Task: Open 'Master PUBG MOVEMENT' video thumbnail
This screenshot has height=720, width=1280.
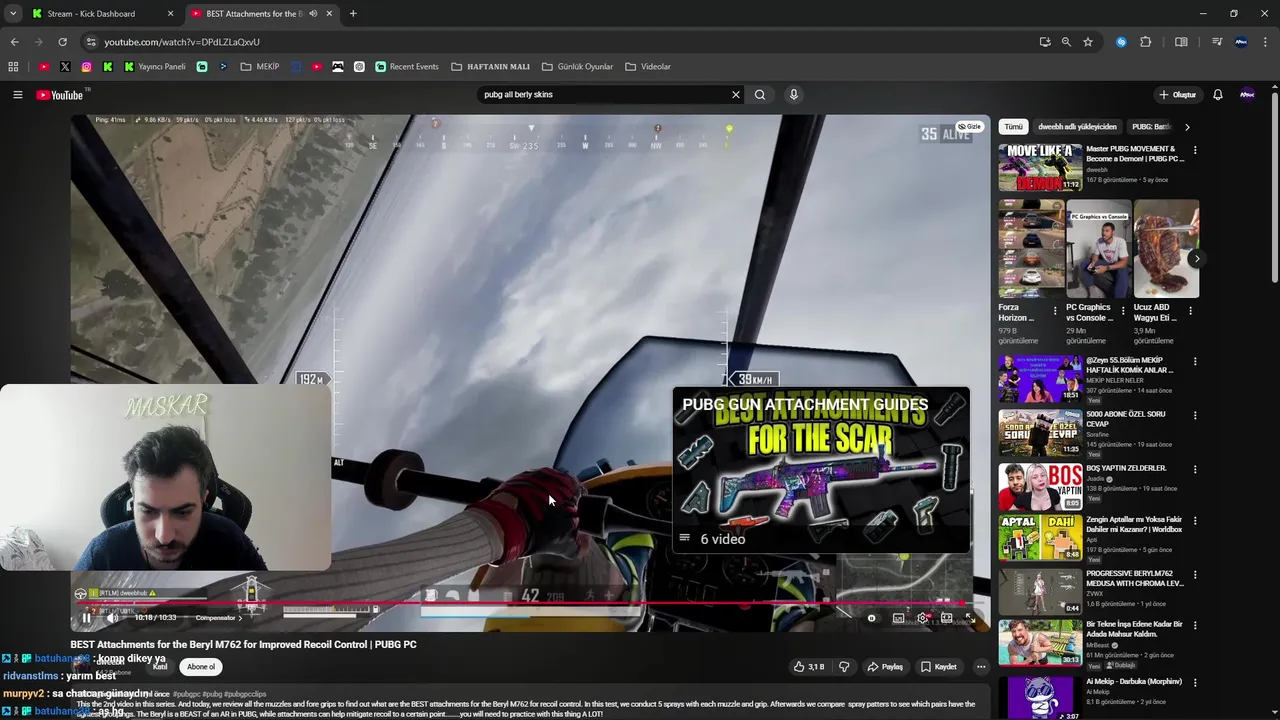Action: [1040, 167]
